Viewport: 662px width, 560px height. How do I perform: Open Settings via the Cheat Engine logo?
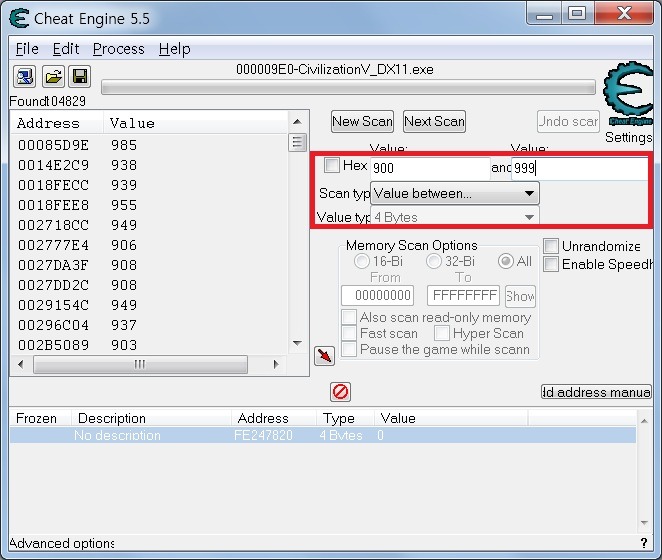tap(628, 94)
